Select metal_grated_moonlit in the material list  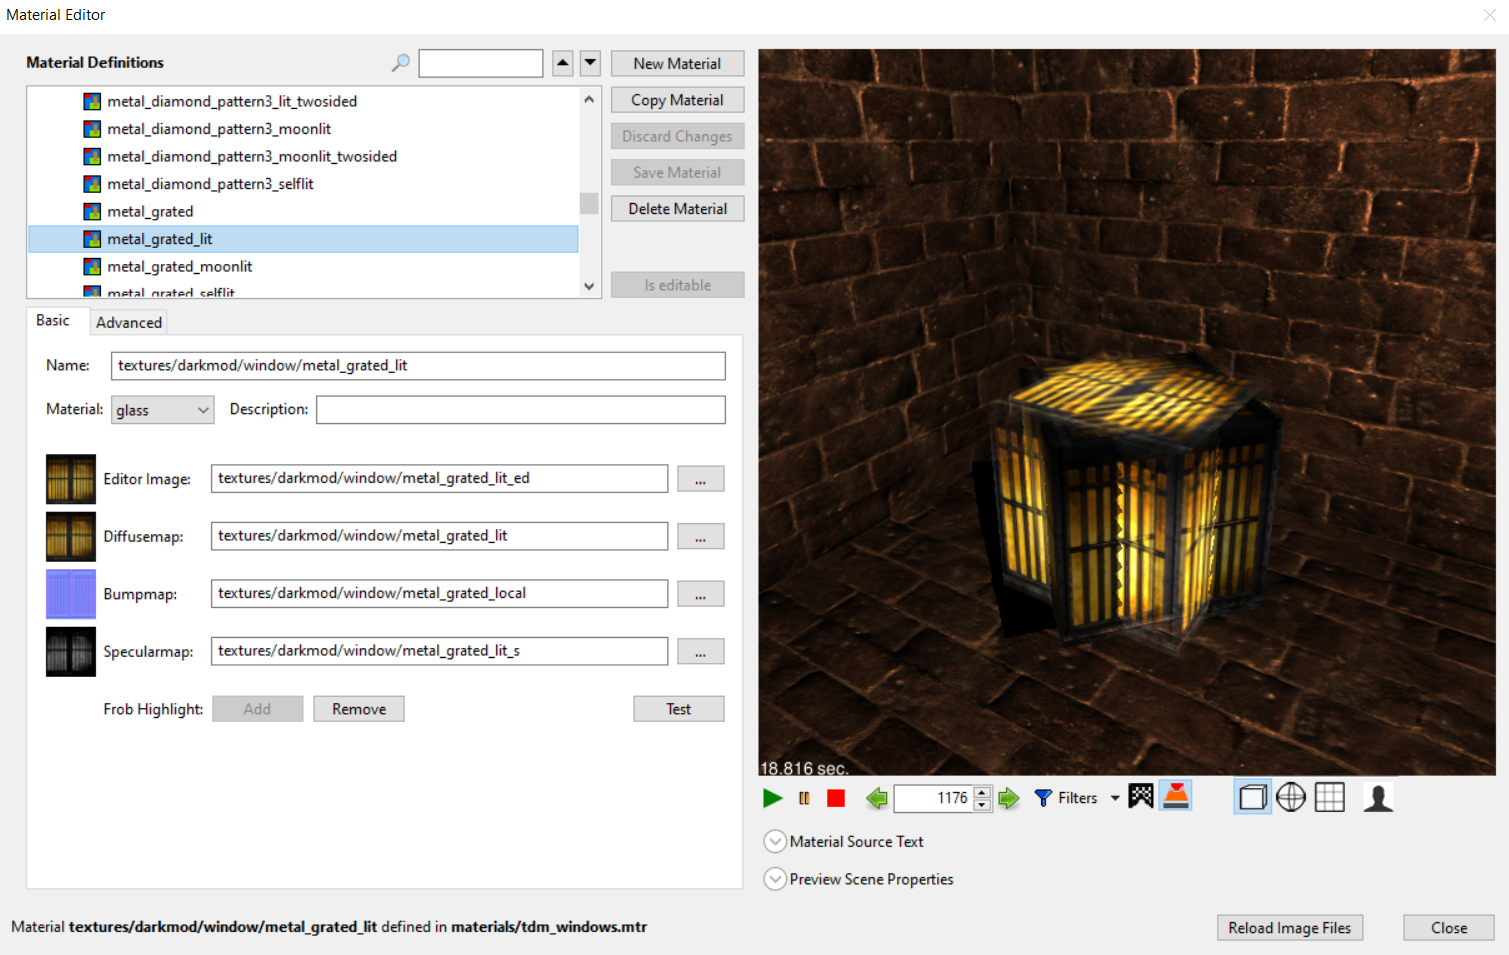tap(180, 267)
